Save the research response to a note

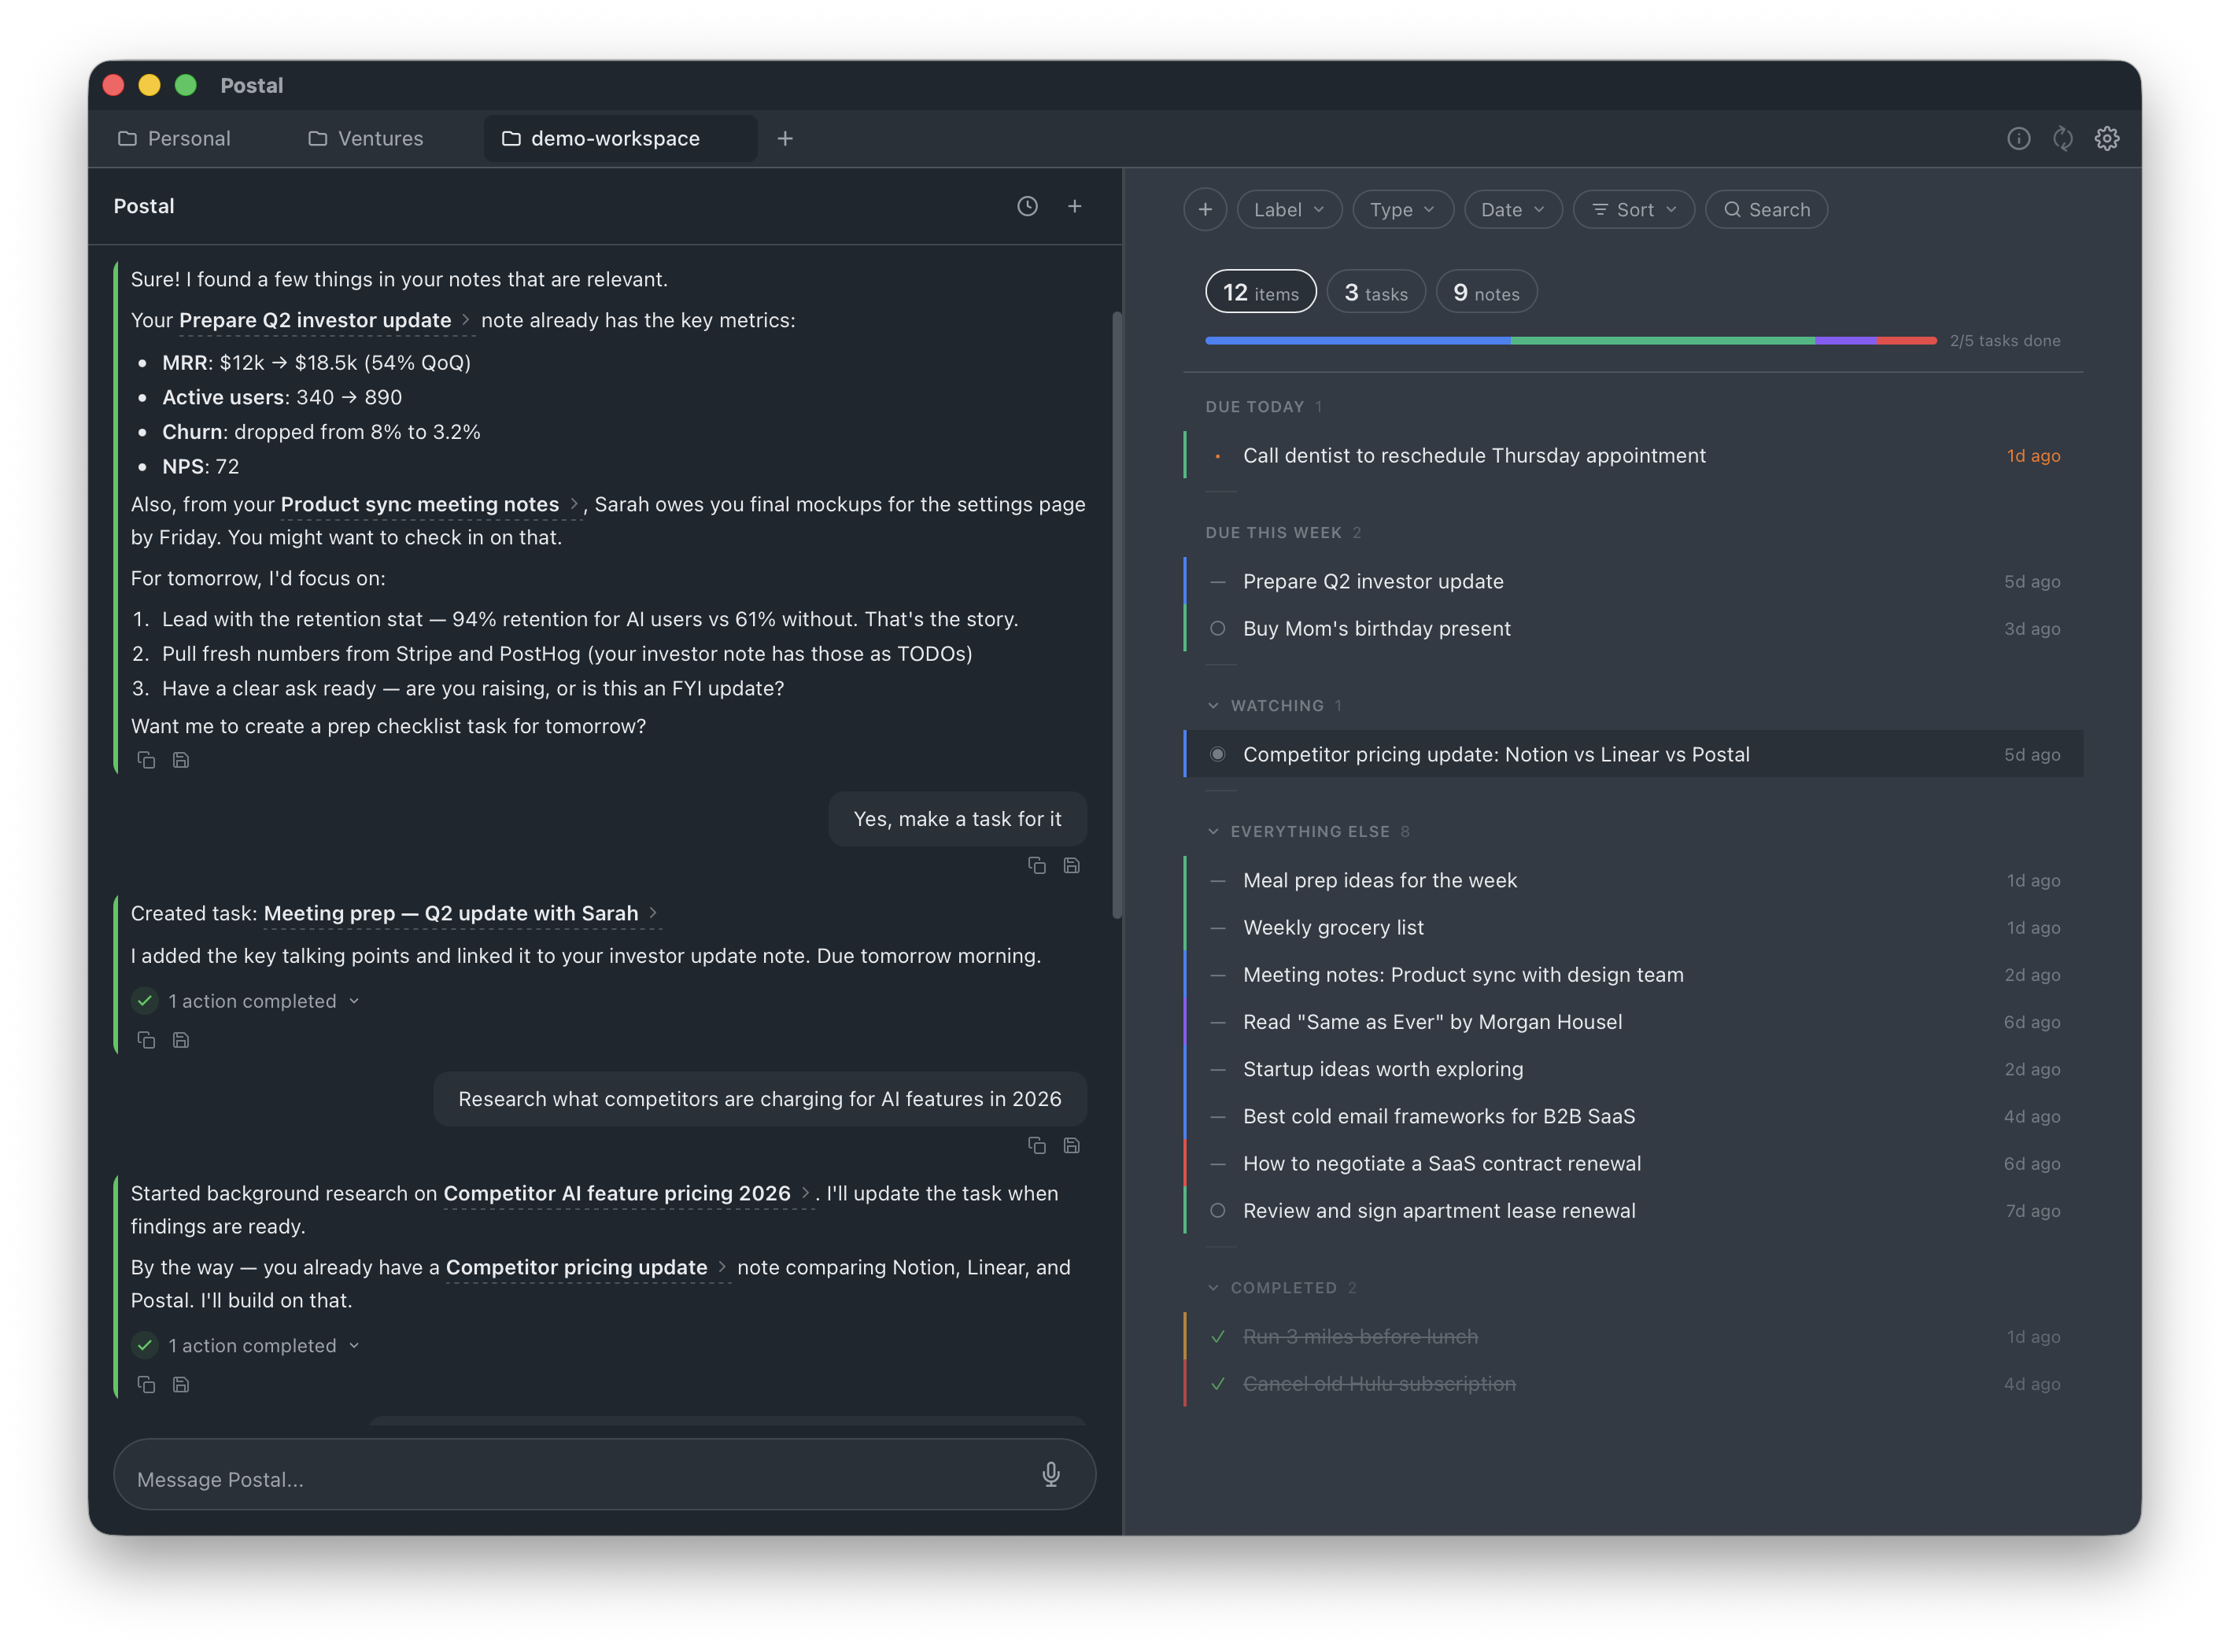point(181,1384)
